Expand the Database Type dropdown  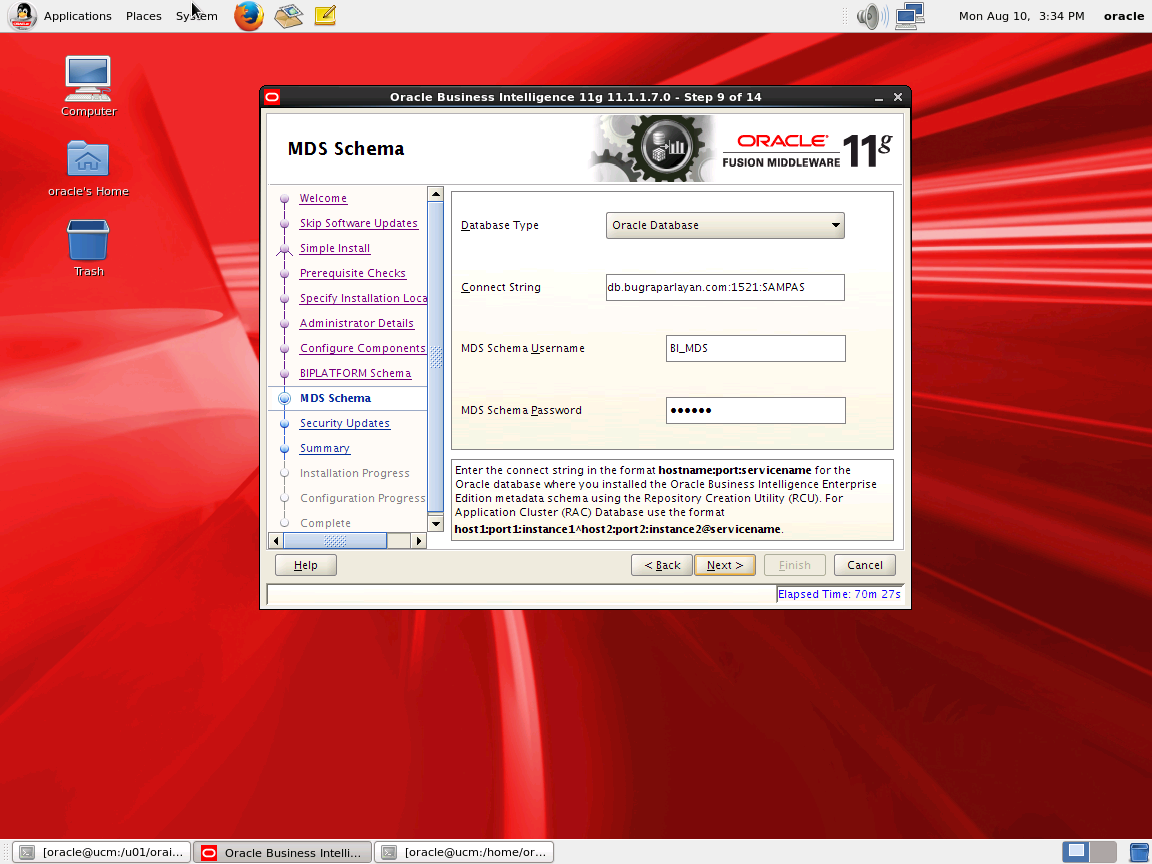pyautogui.click(x=724, y=225)
